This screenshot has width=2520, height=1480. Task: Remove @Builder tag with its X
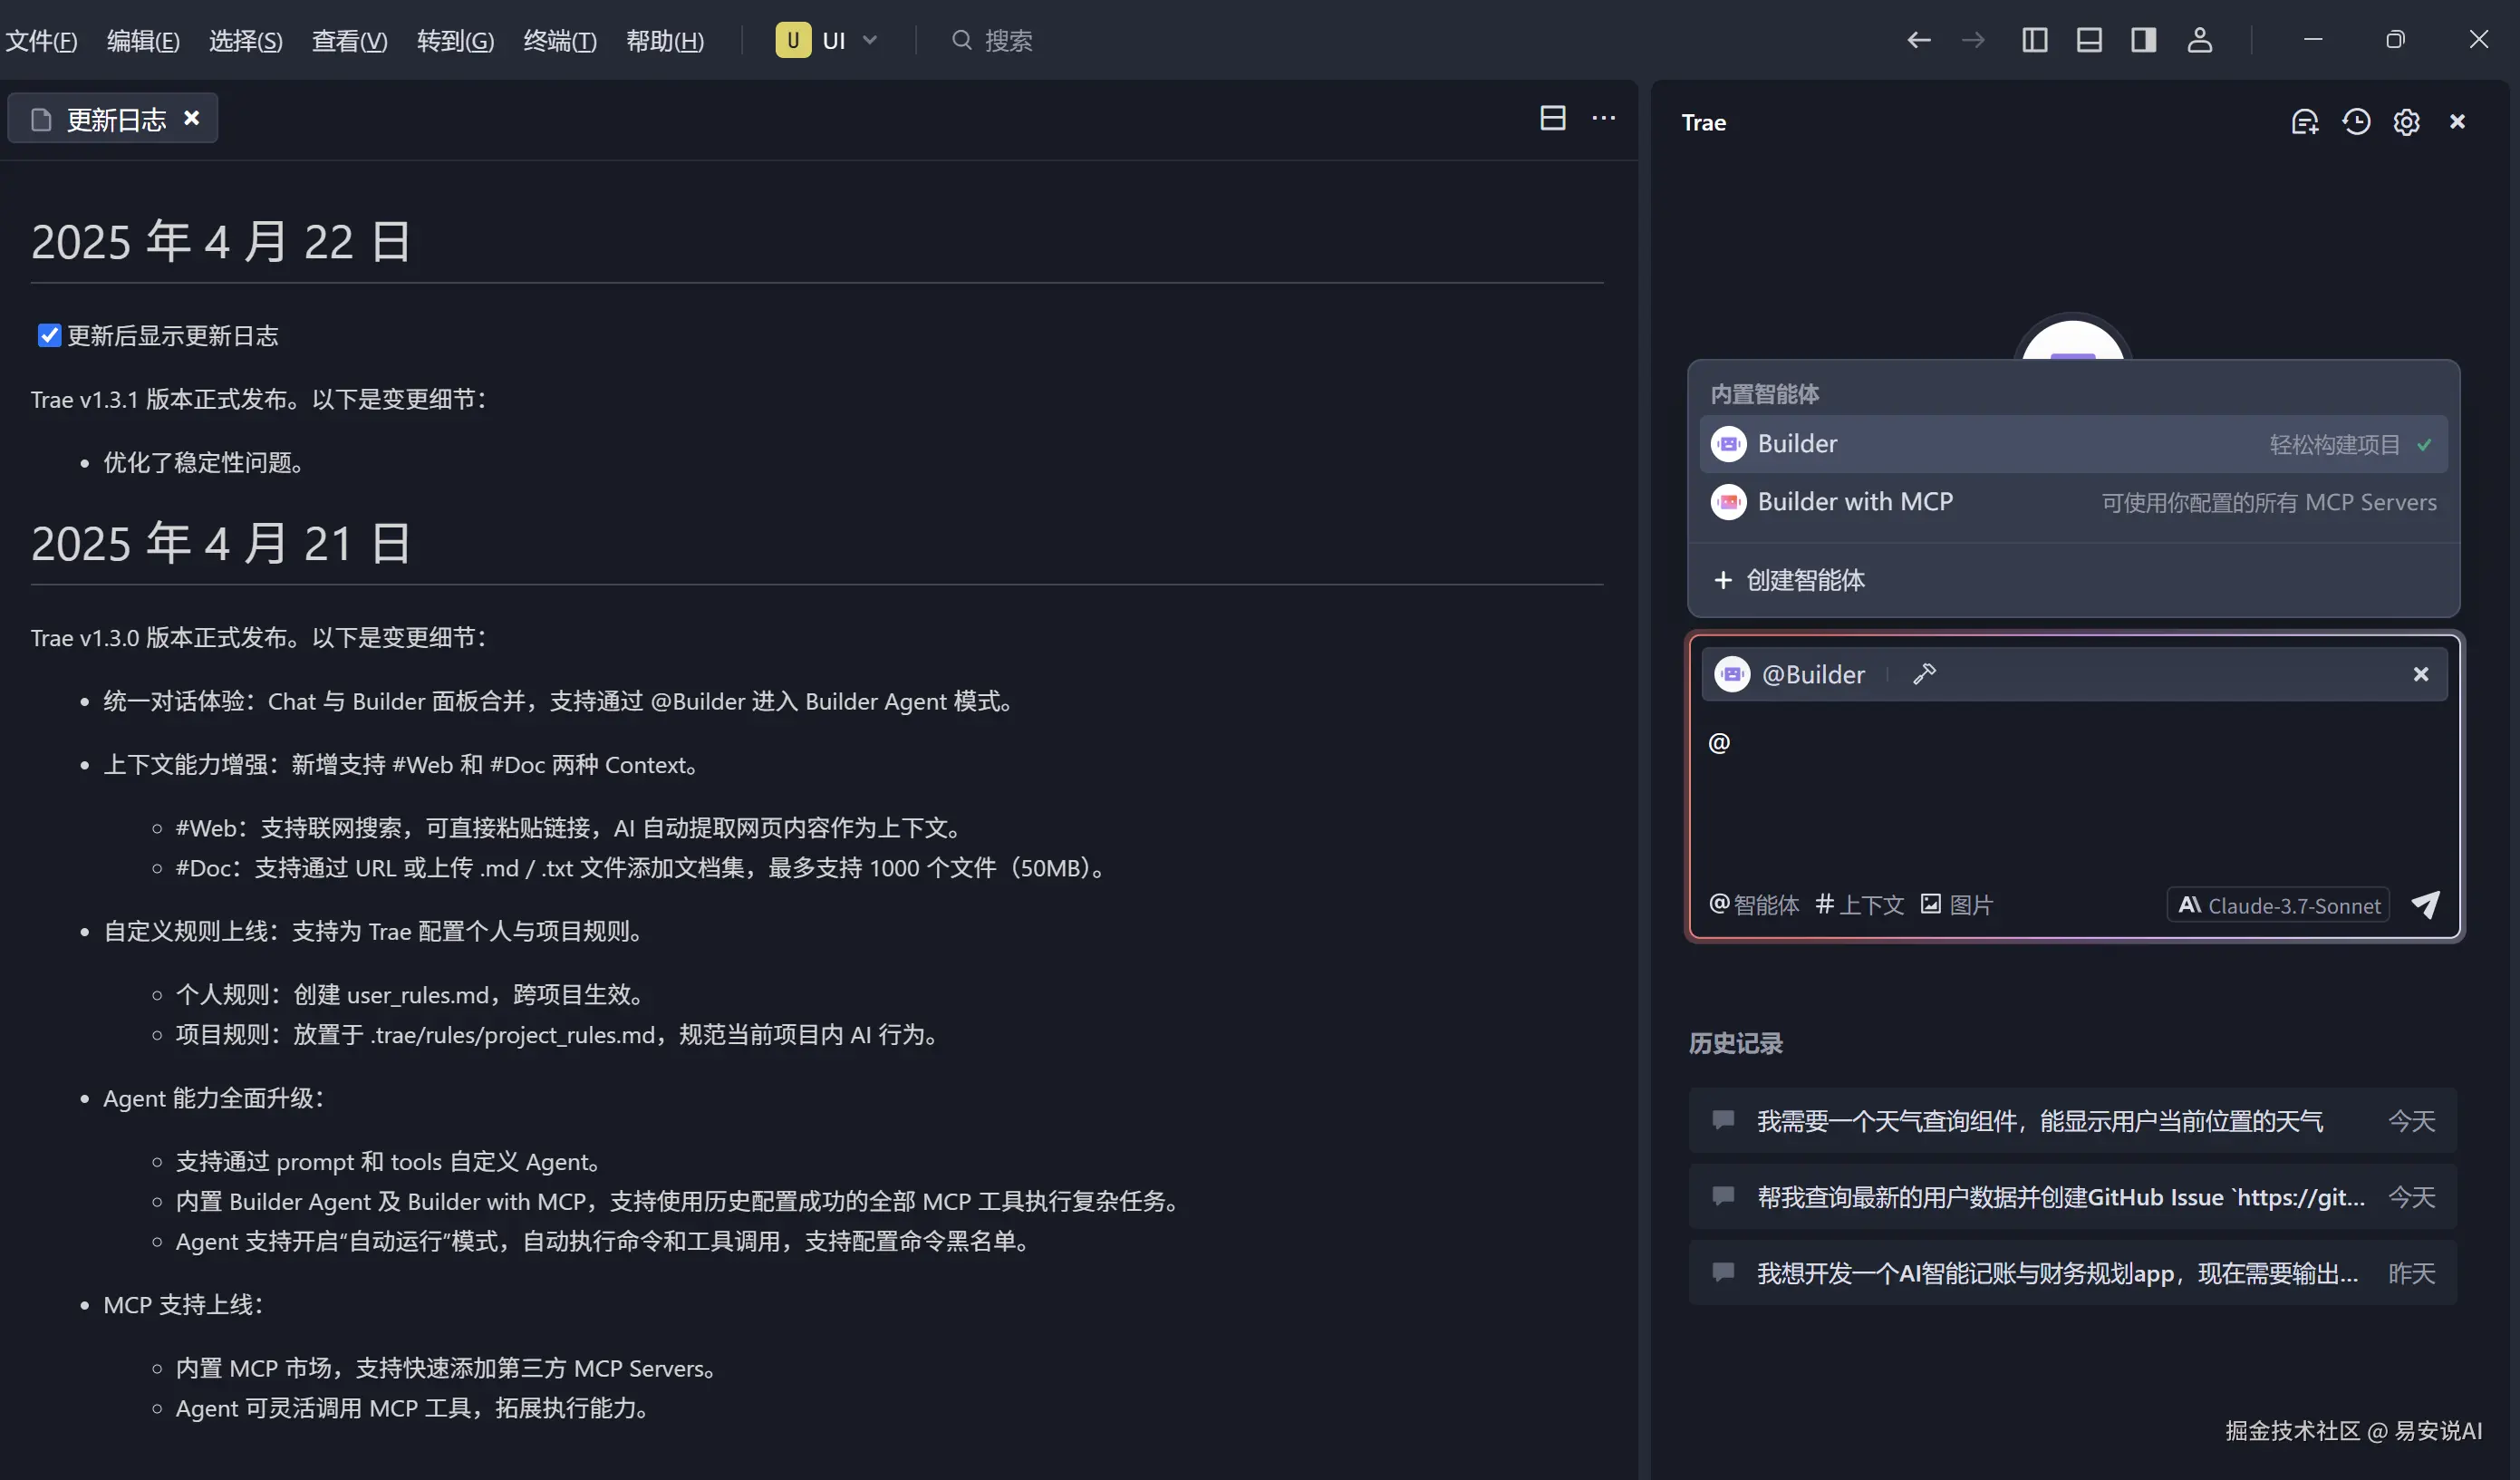2420,674
